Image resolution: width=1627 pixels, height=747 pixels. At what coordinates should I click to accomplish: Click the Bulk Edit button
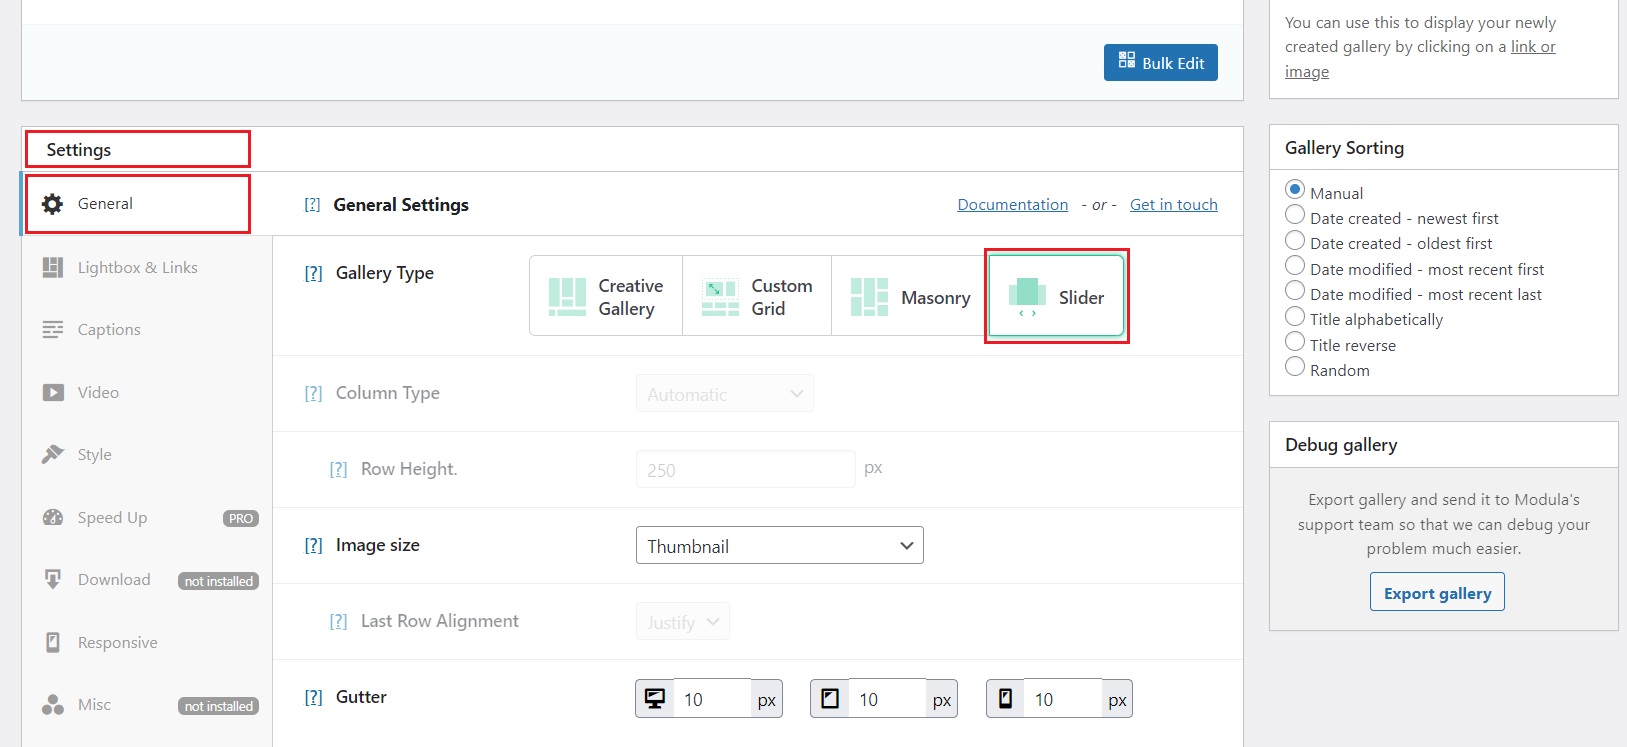point(1160,63)
